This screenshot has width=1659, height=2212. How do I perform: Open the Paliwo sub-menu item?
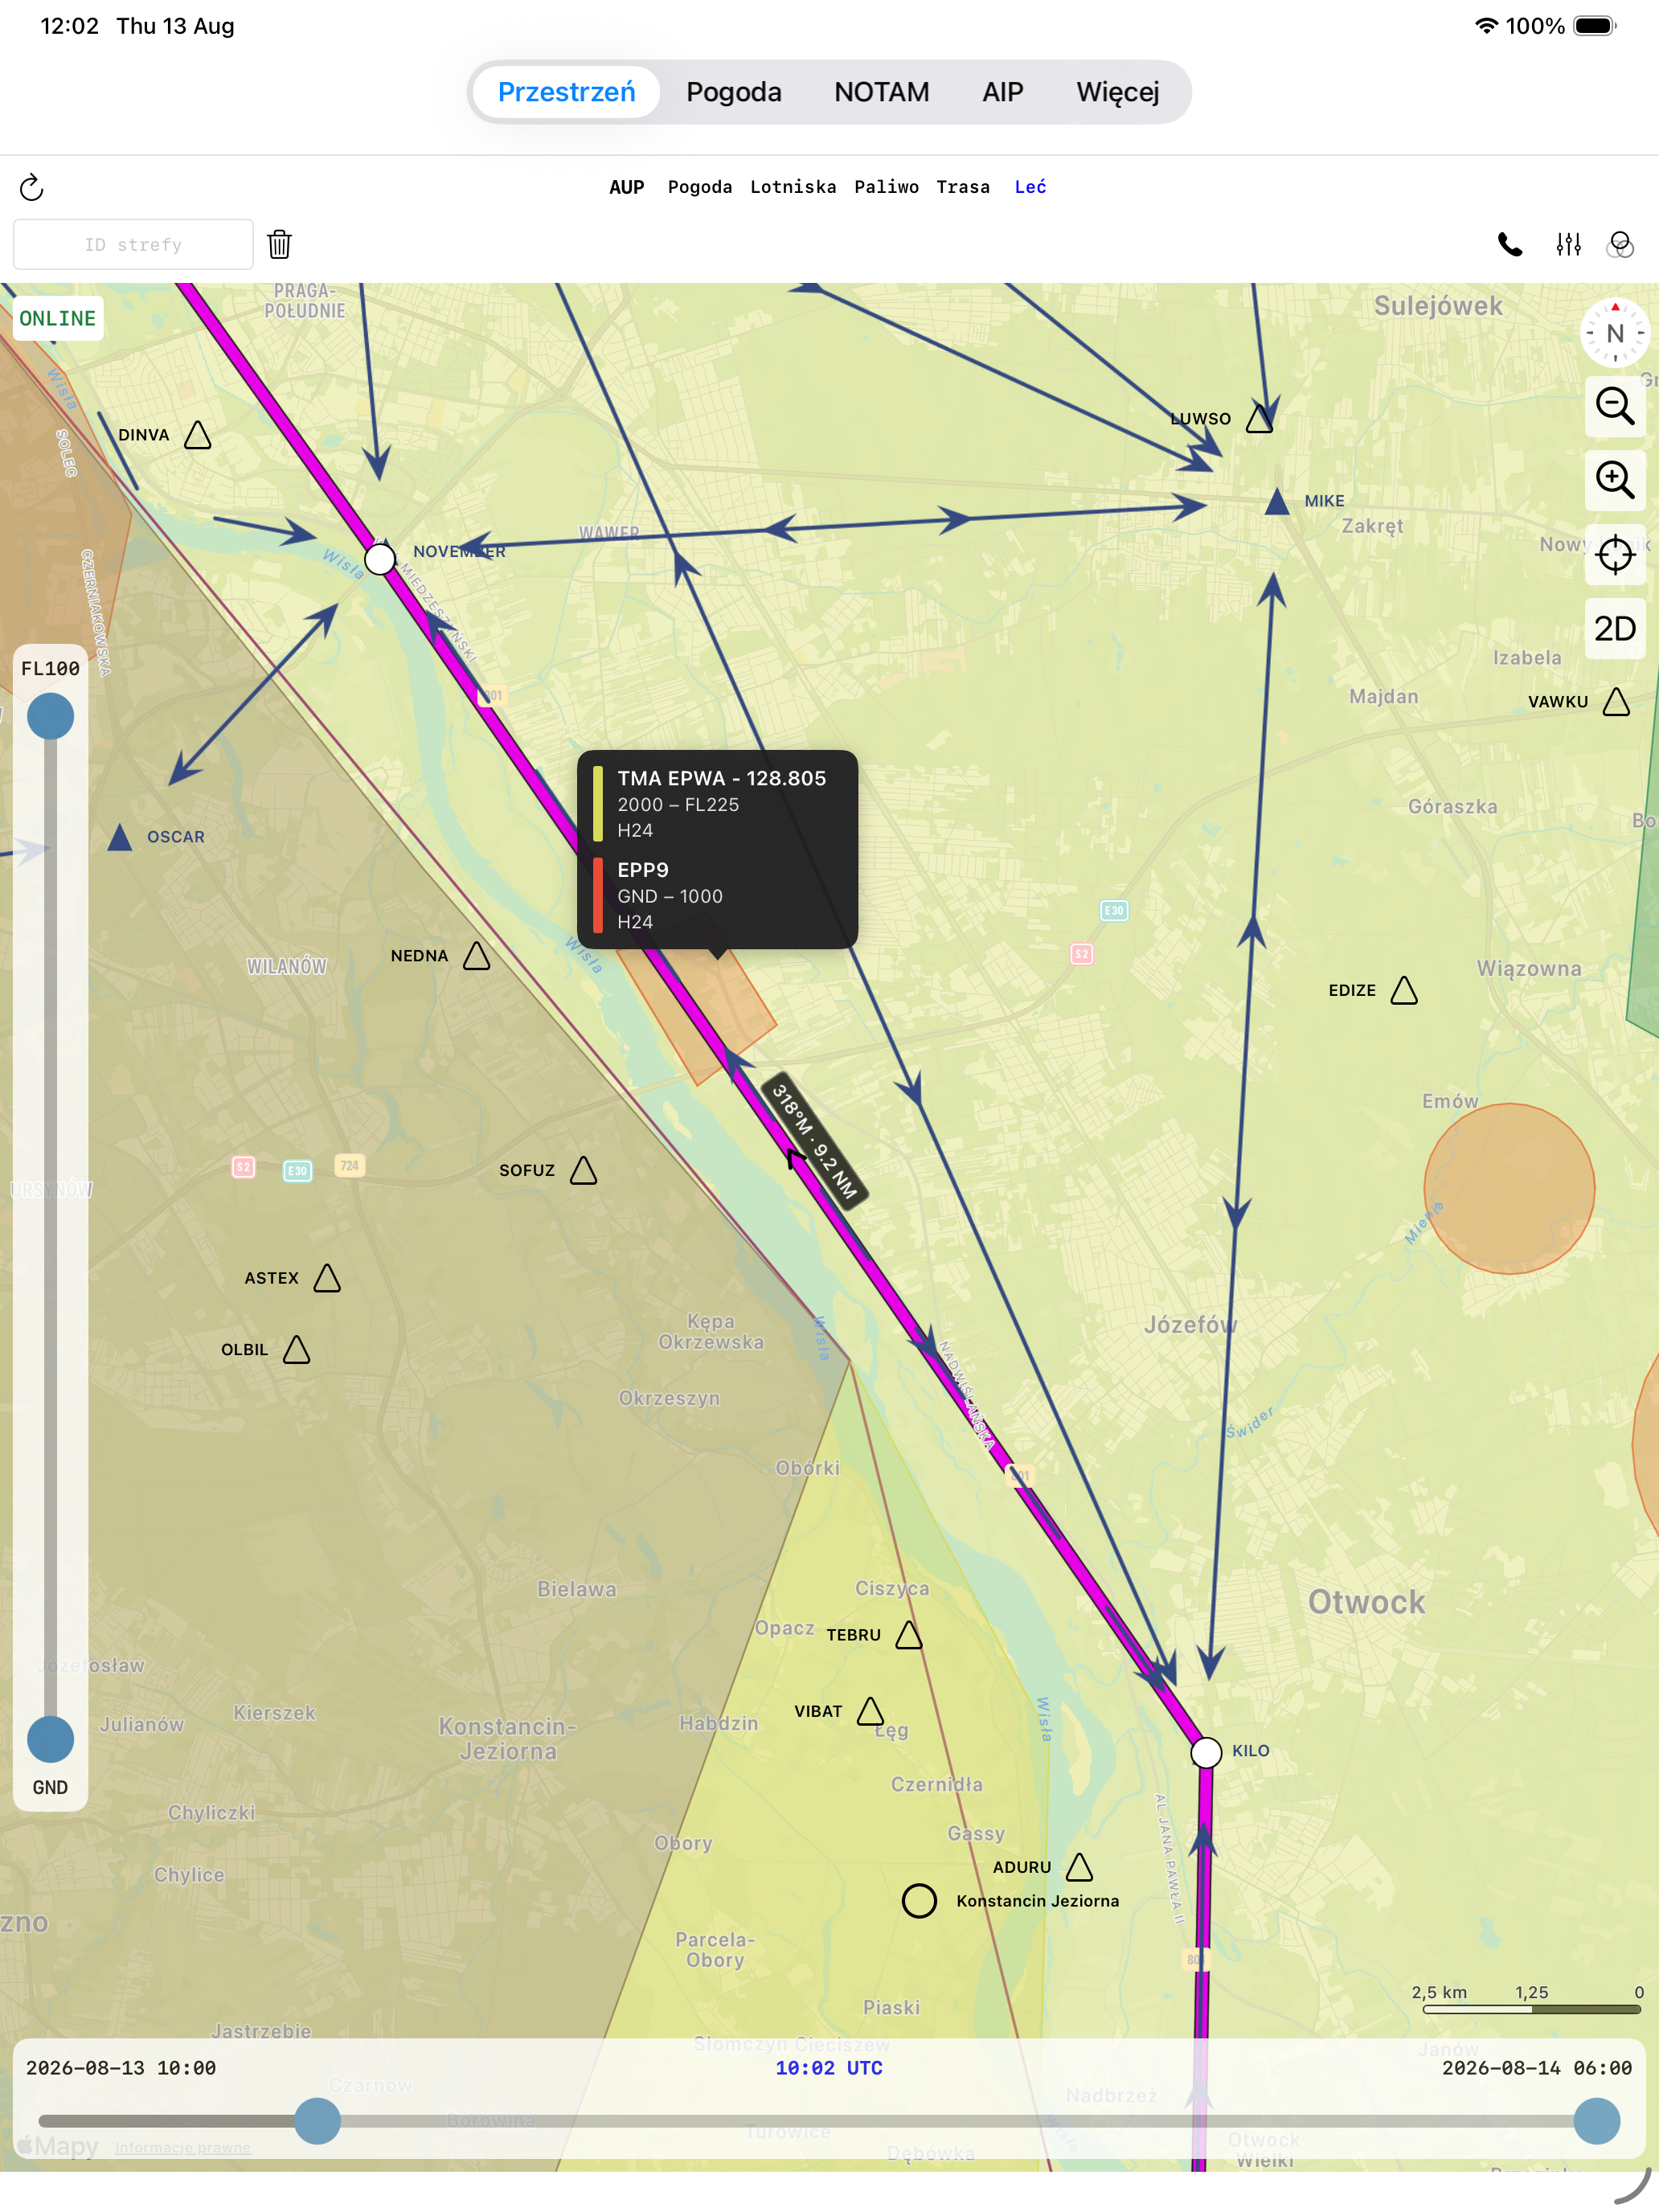[886, 187]
